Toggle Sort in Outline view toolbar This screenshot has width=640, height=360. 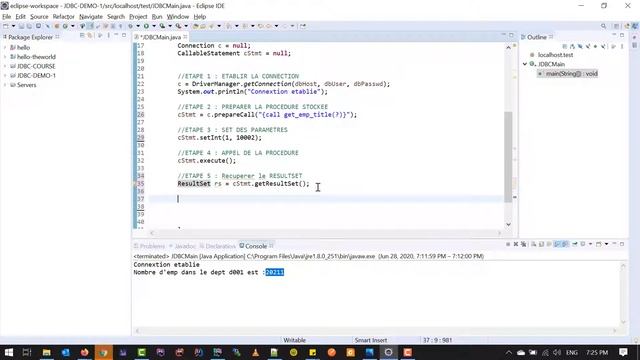(572, 47)
